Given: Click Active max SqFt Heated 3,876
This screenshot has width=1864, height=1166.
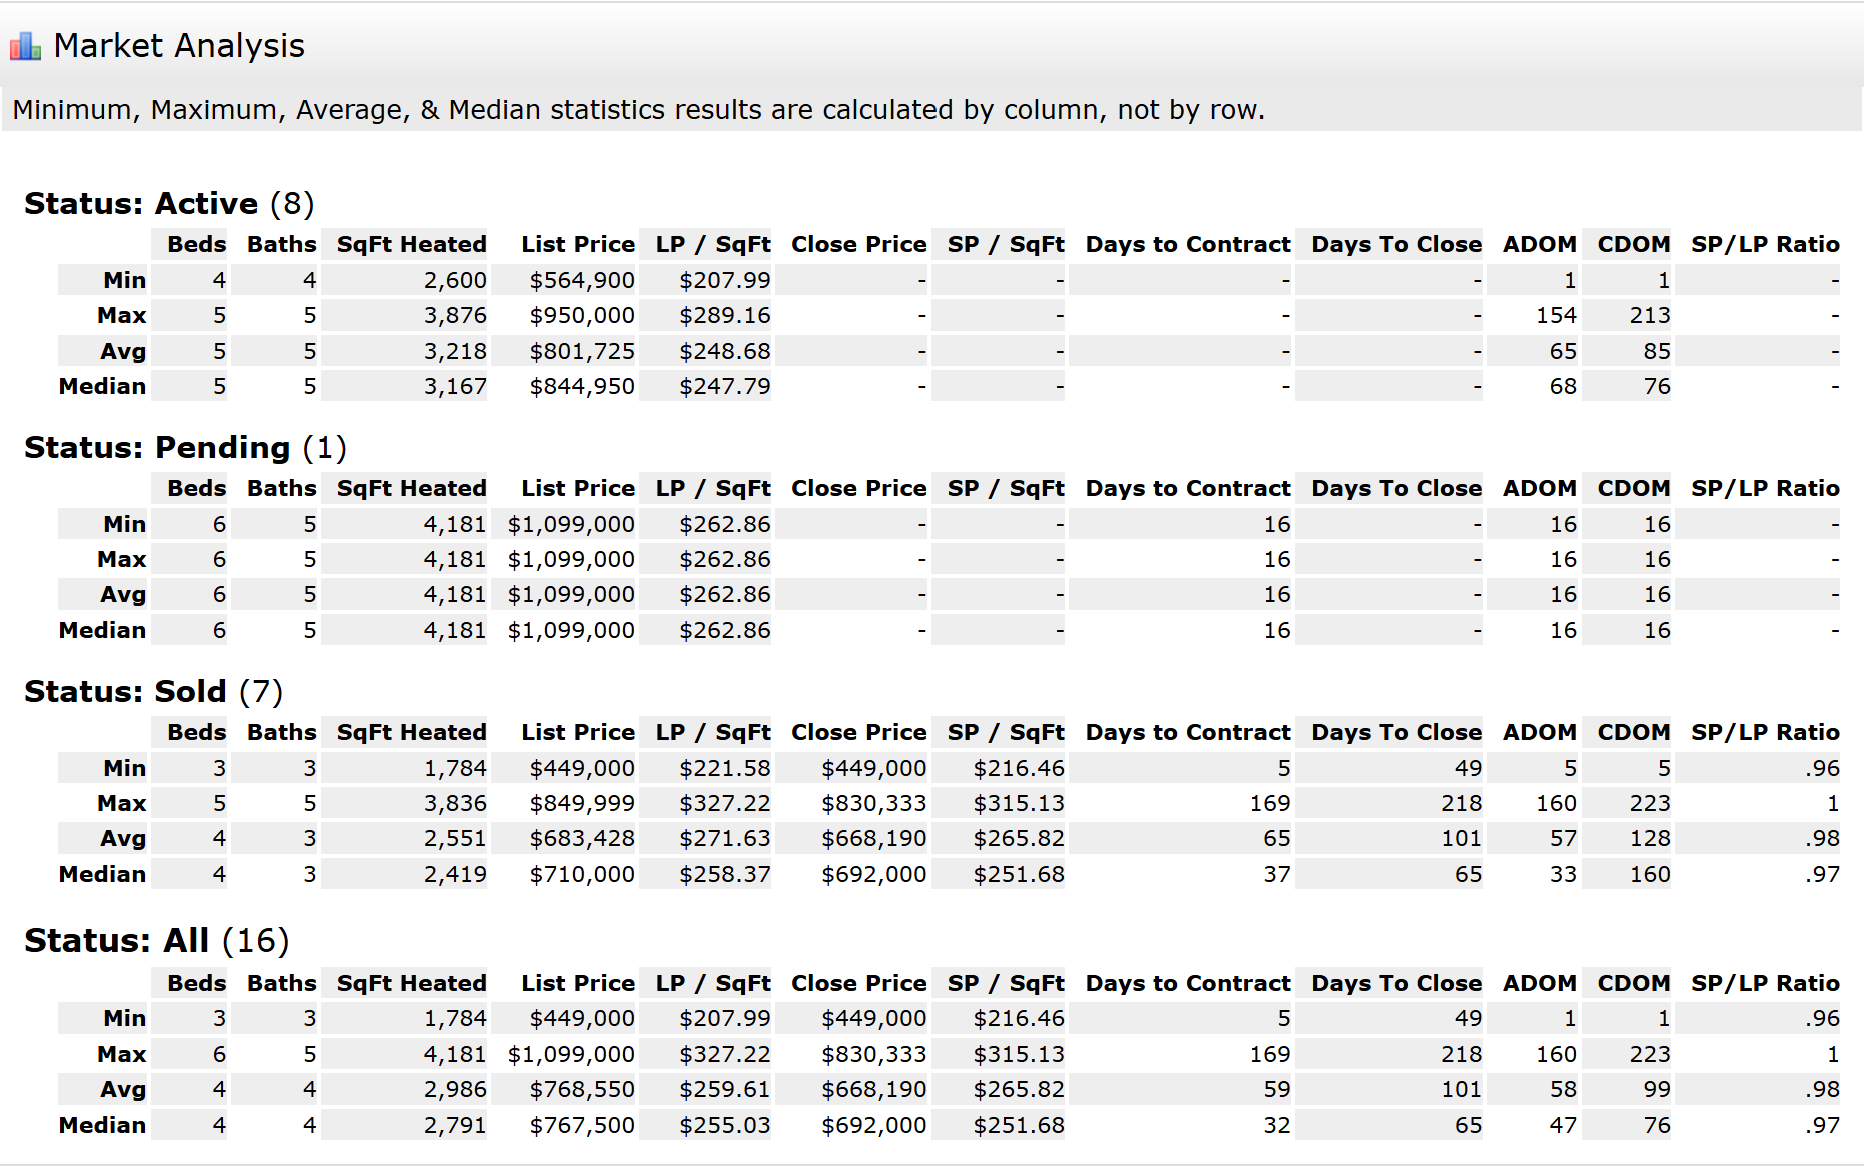Looking at the screenshot, I should coord(455,316).
